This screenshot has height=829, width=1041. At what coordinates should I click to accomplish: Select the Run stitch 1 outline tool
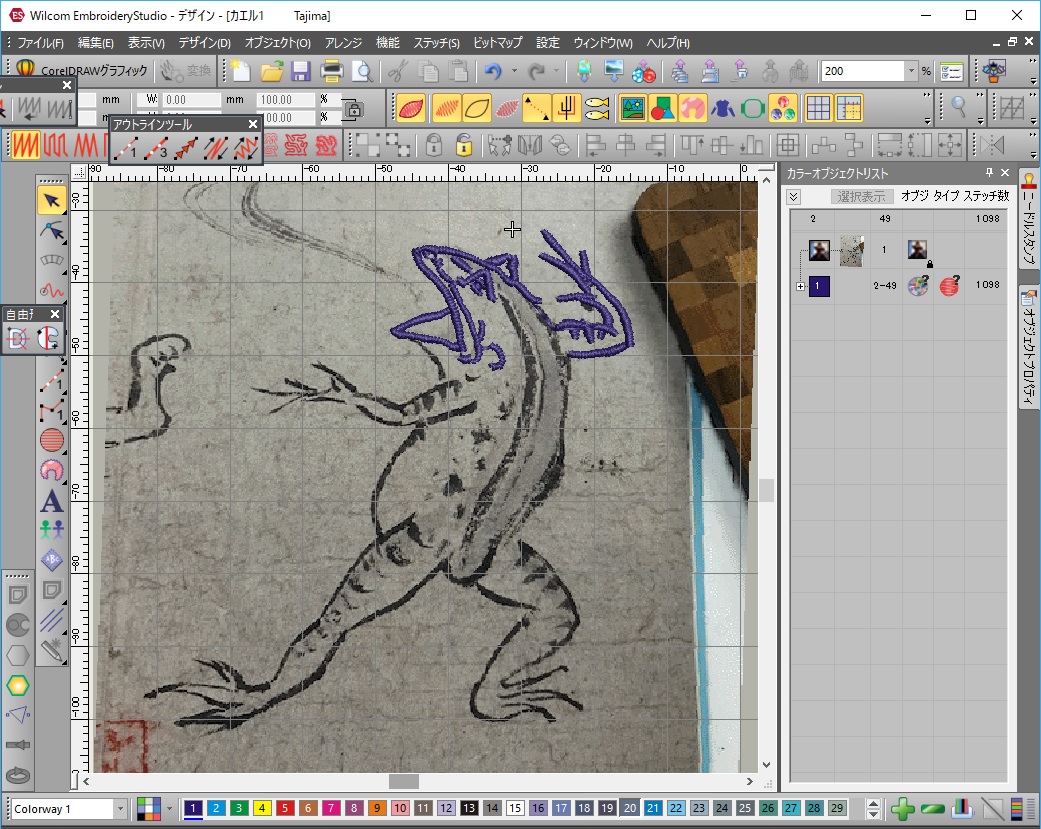point(125,148)
